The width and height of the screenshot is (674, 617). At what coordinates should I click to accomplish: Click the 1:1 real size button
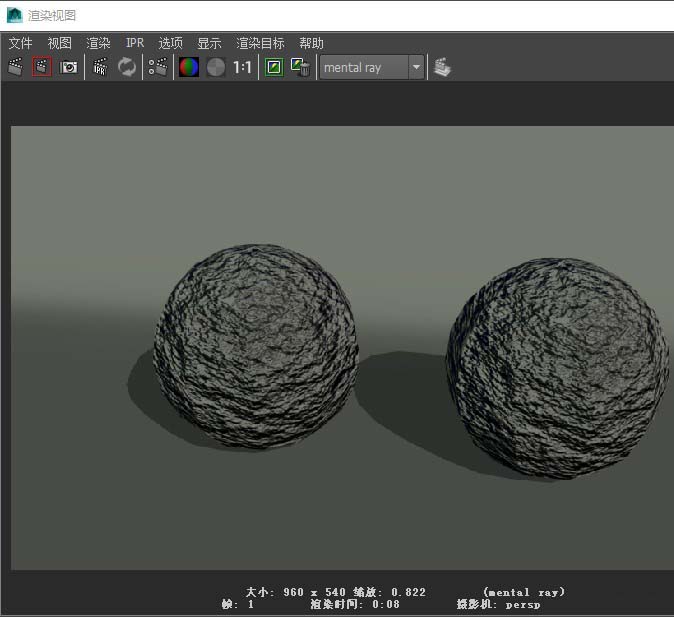242,67
